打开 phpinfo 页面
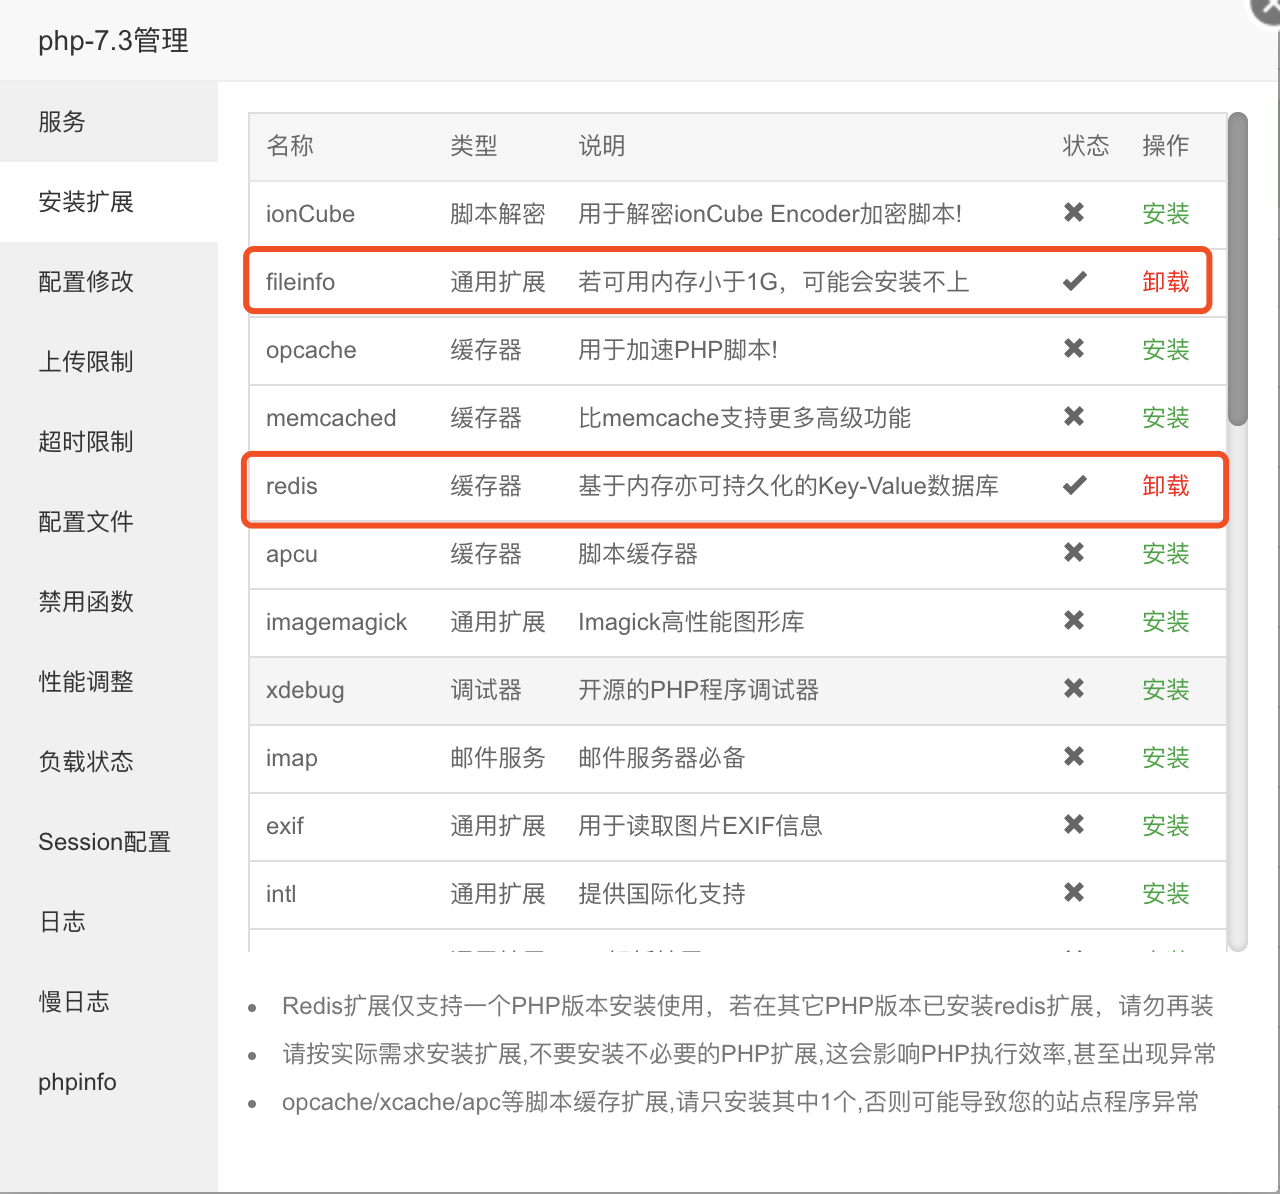This screenshot has height=1194, width=1280. 77,1081
